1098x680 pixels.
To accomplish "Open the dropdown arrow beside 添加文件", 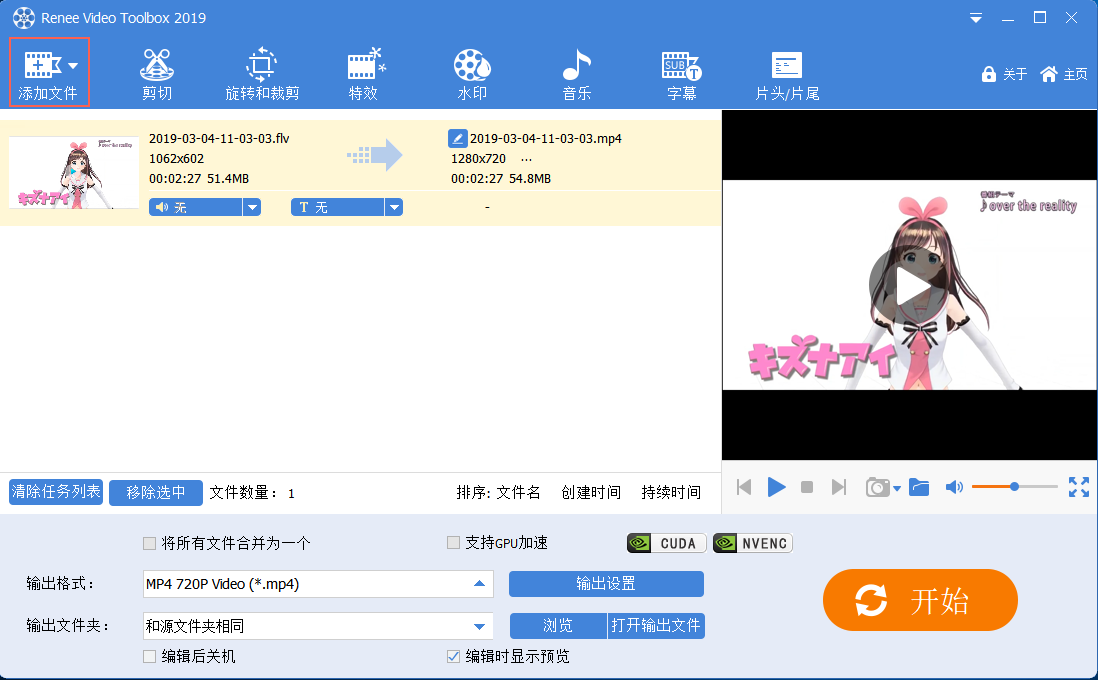I will tap(73, 66).
